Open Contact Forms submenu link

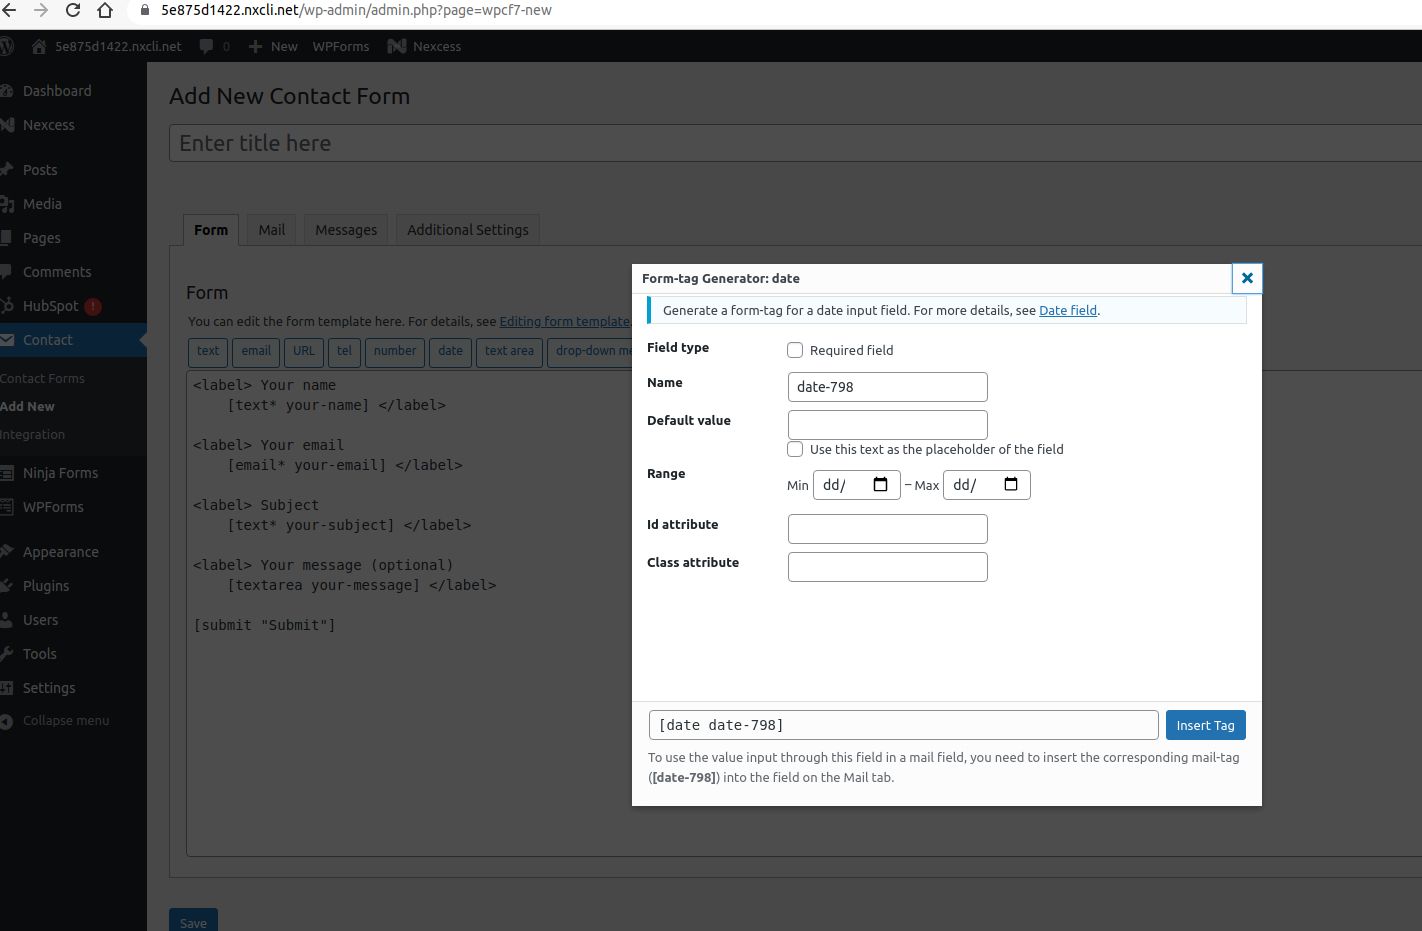[x=42, y=378]
